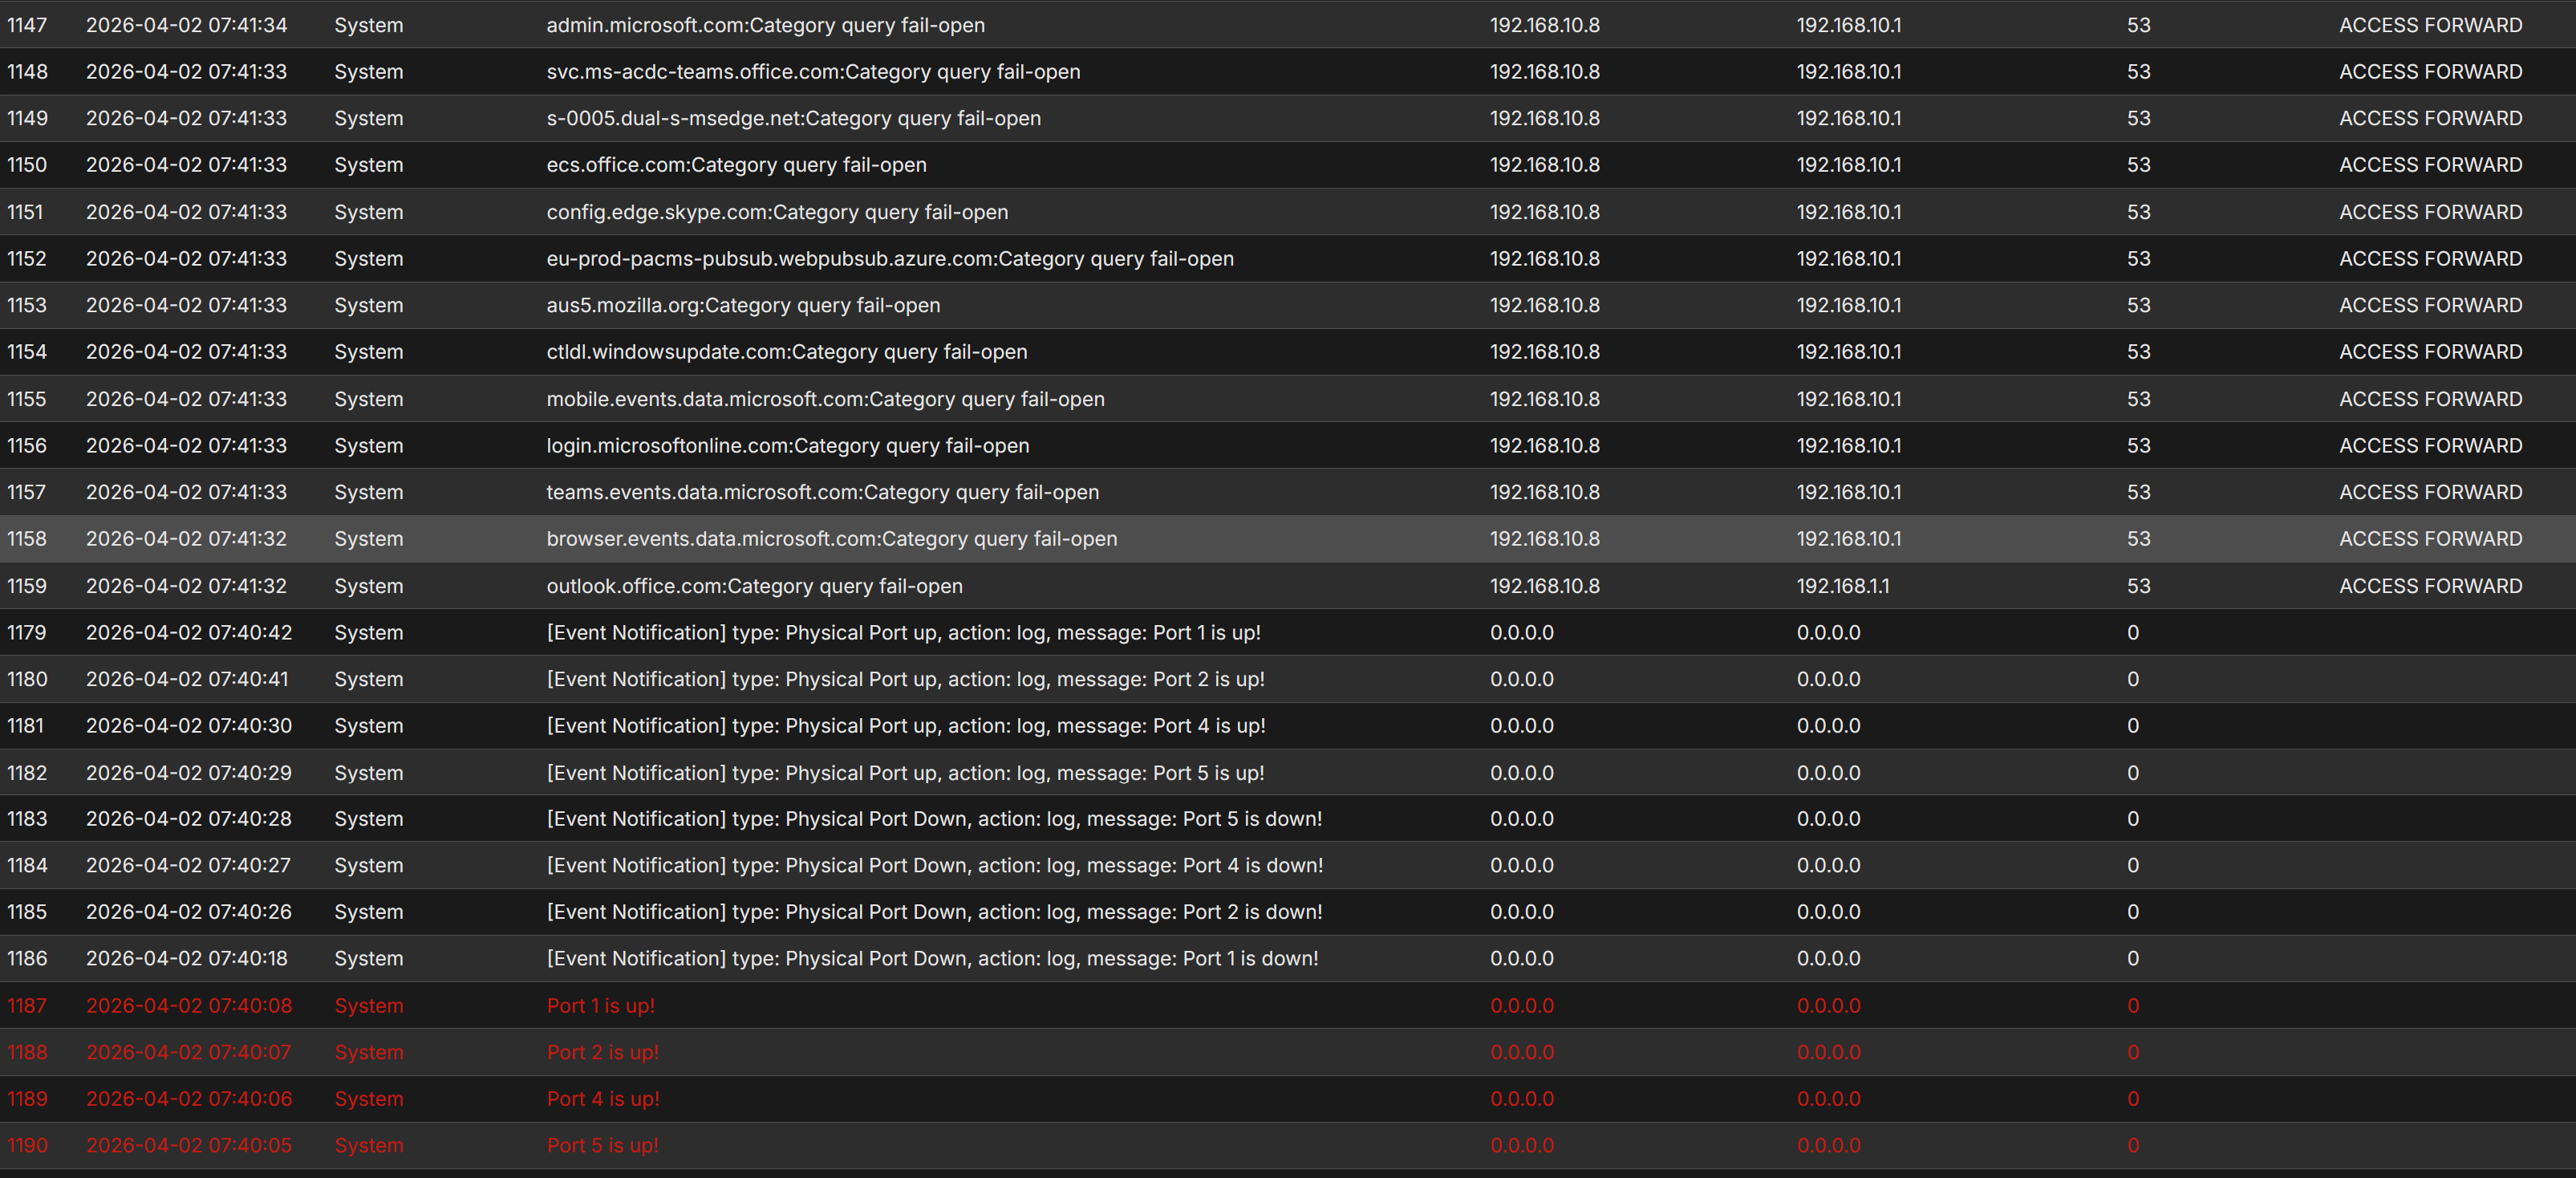Click the s-0005.dual-s-msedge.net log message

click(x=793, y=118)
